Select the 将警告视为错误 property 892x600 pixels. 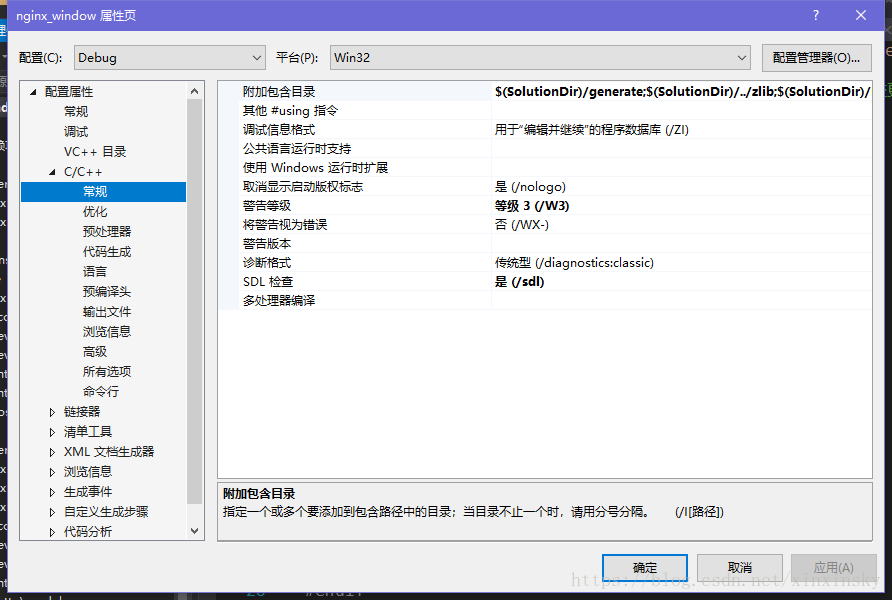click(285, 225)
